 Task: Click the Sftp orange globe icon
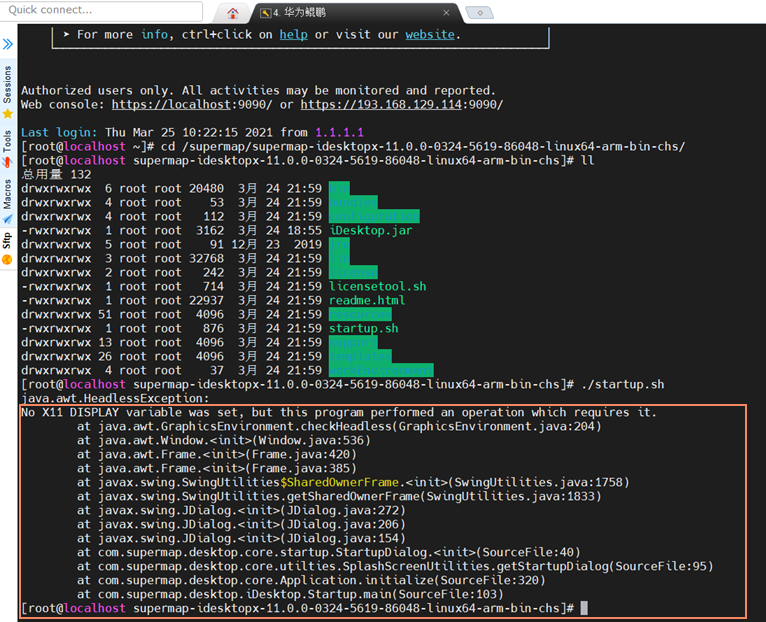point(8,259)
